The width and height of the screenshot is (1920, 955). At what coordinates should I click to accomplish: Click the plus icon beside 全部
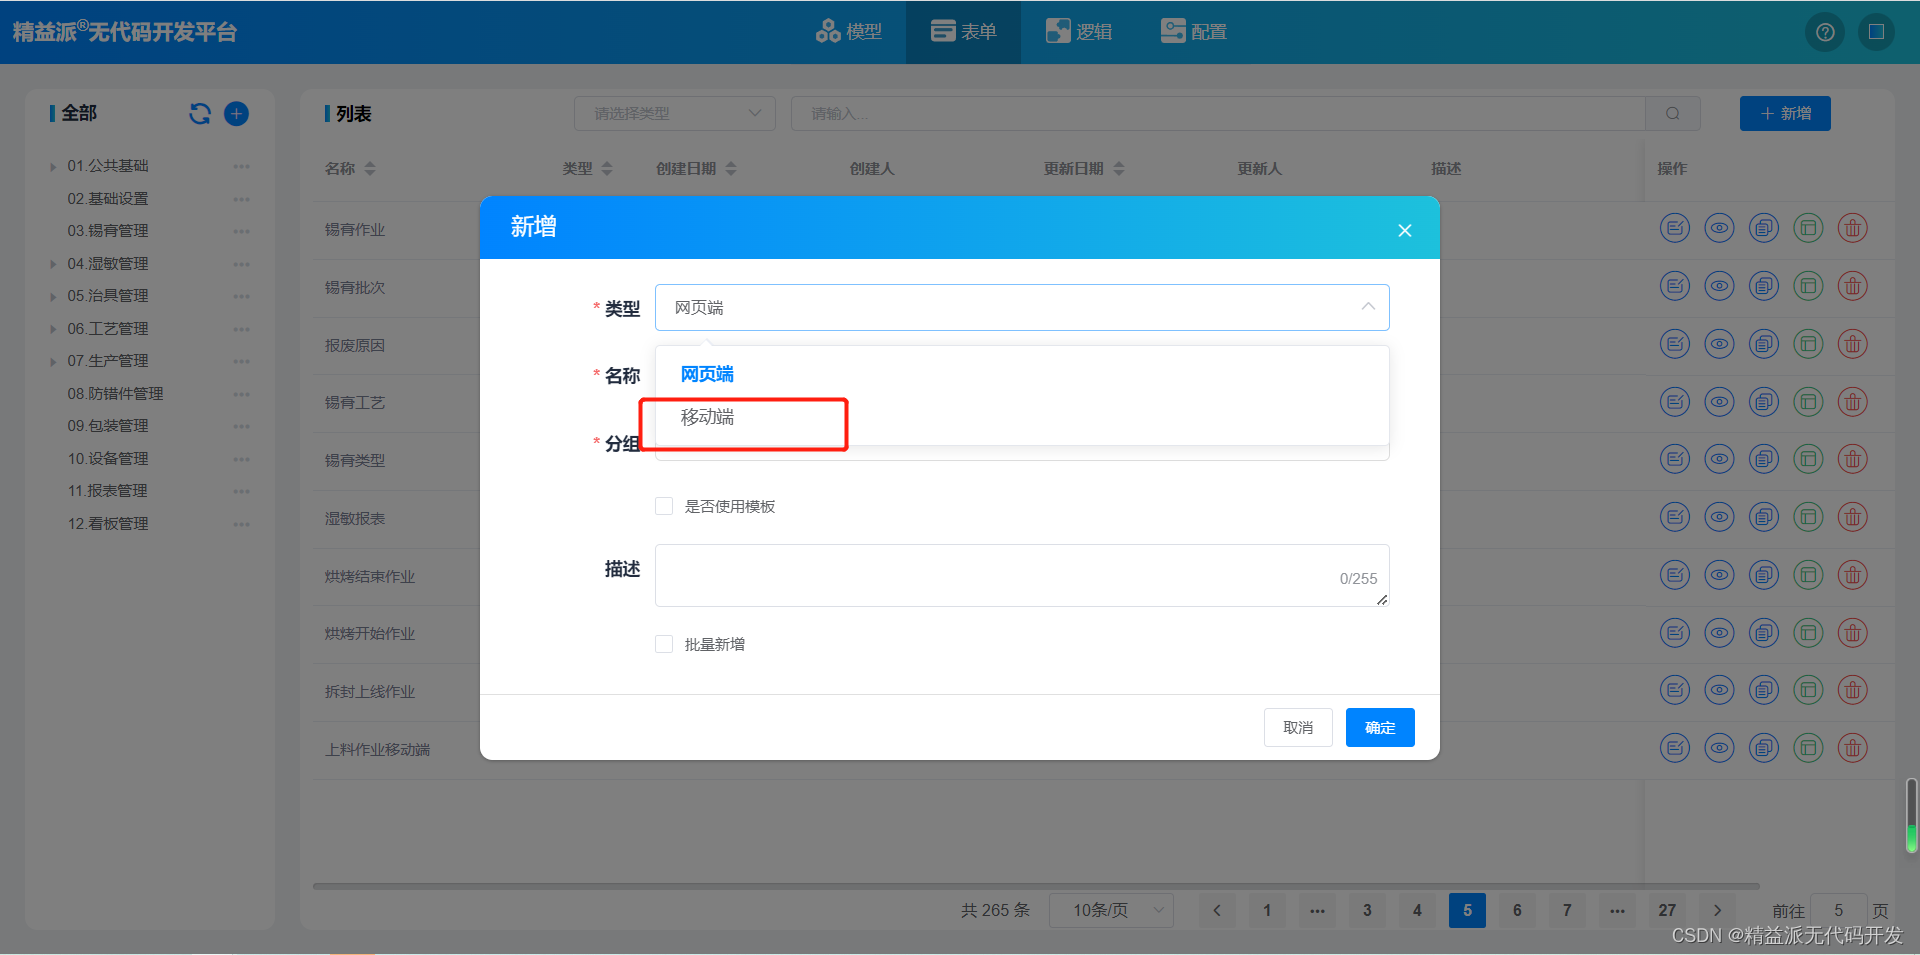click(236, 113)
